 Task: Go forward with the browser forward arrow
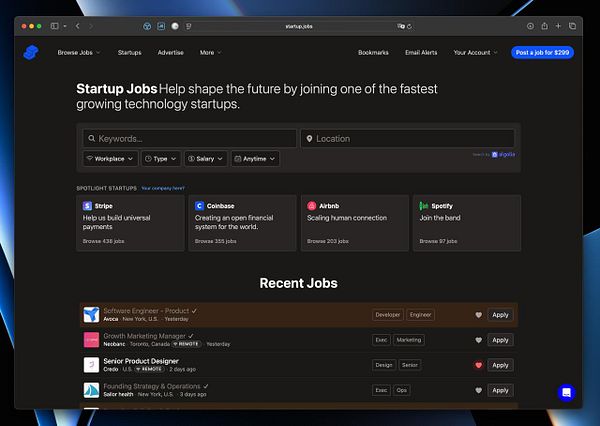(x=91, y=26)
